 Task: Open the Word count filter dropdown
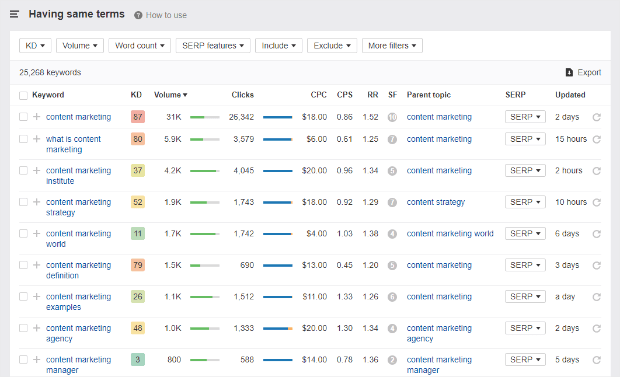(x=140, y=45)
